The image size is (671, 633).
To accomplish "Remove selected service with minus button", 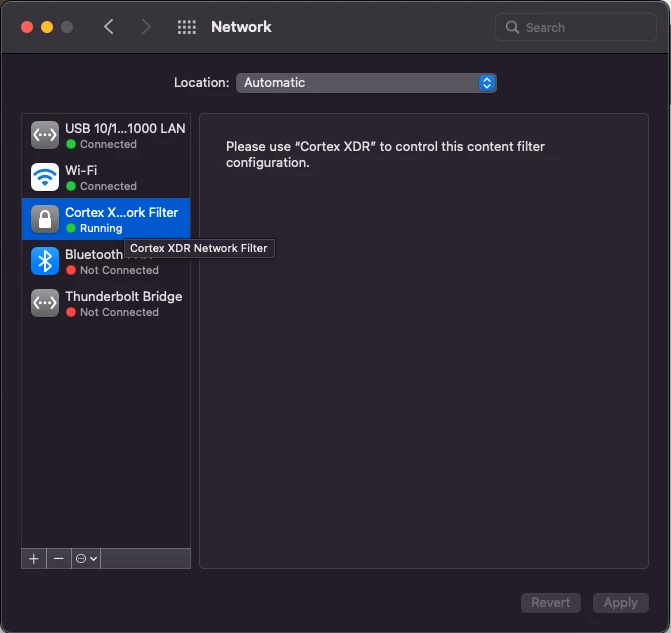I will (x=59, y=559).
